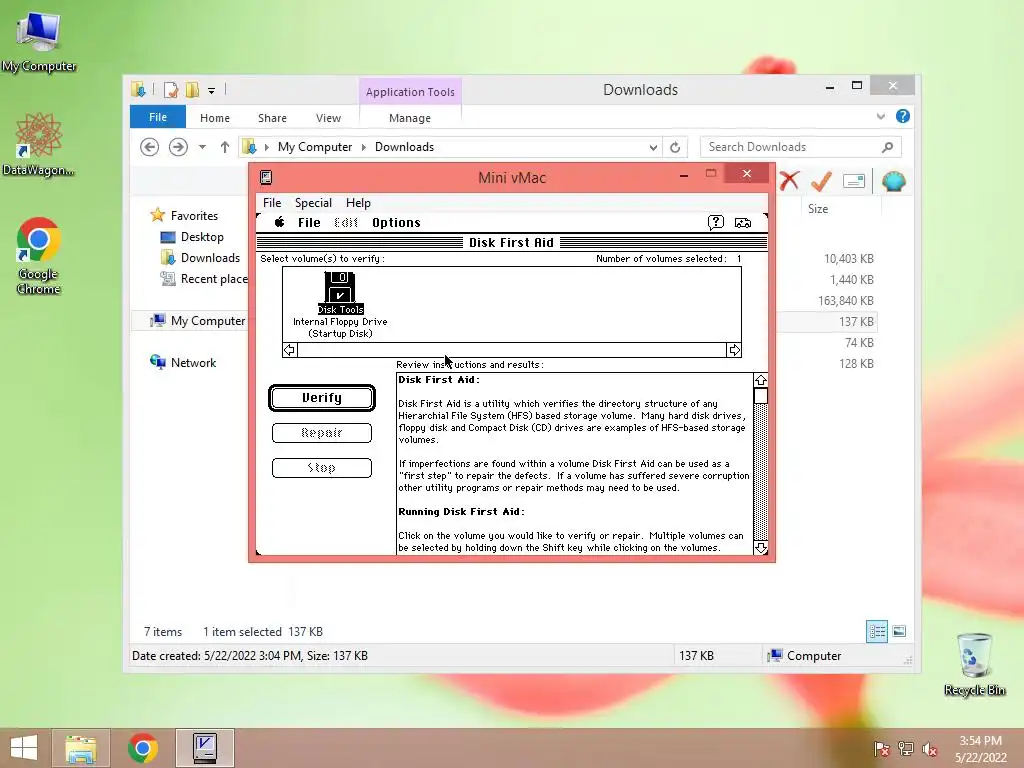1024x768 pixels.
Task: Open the Explorer File tab
Action: [158, 117]
